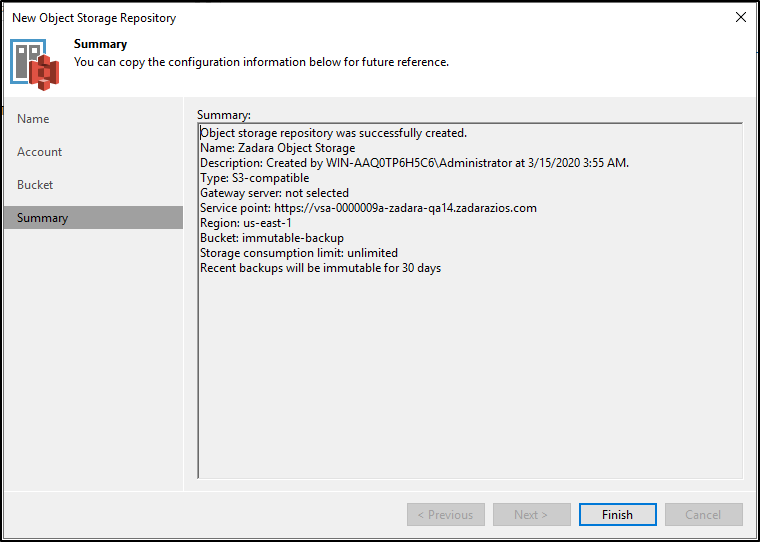Screen dimensions: 760x542
Task: Click the object storage repository icon
Action: tap(35, 65)
